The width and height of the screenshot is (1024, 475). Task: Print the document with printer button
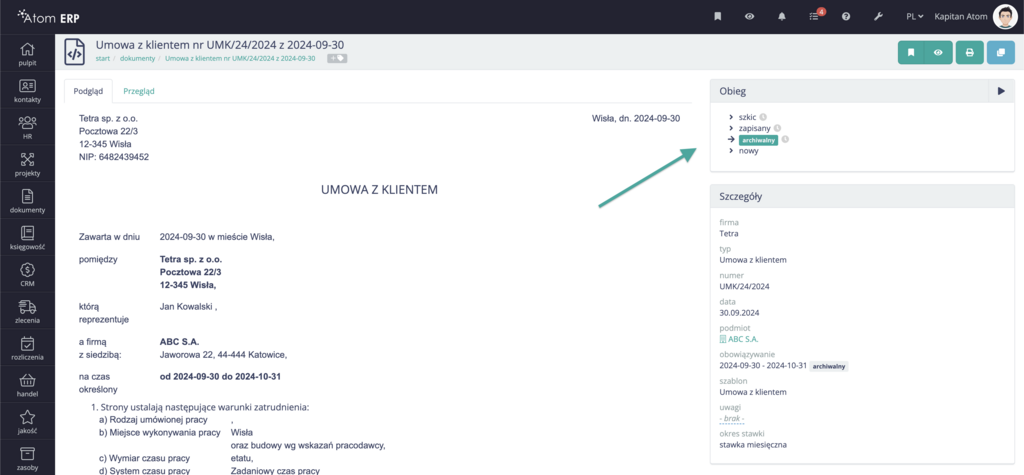point(970,52)
